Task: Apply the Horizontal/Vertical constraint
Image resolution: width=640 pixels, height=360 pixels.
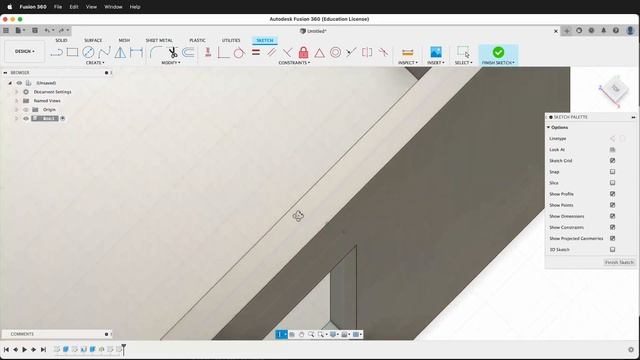Action: [x=208, y=52]
